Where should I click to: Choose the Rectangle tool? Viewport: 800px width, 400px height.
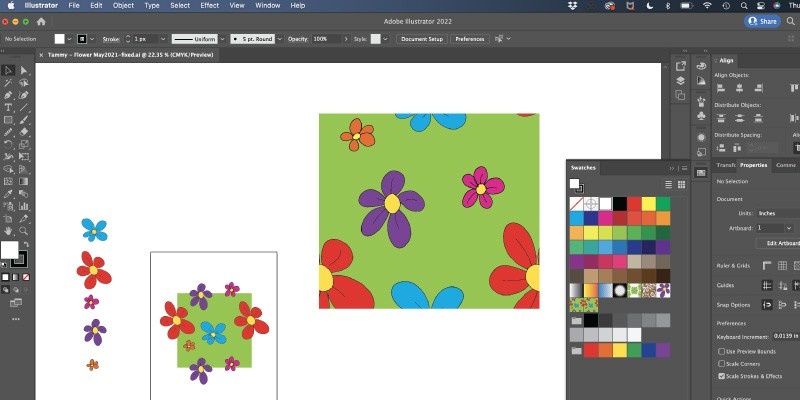point(8,119)
